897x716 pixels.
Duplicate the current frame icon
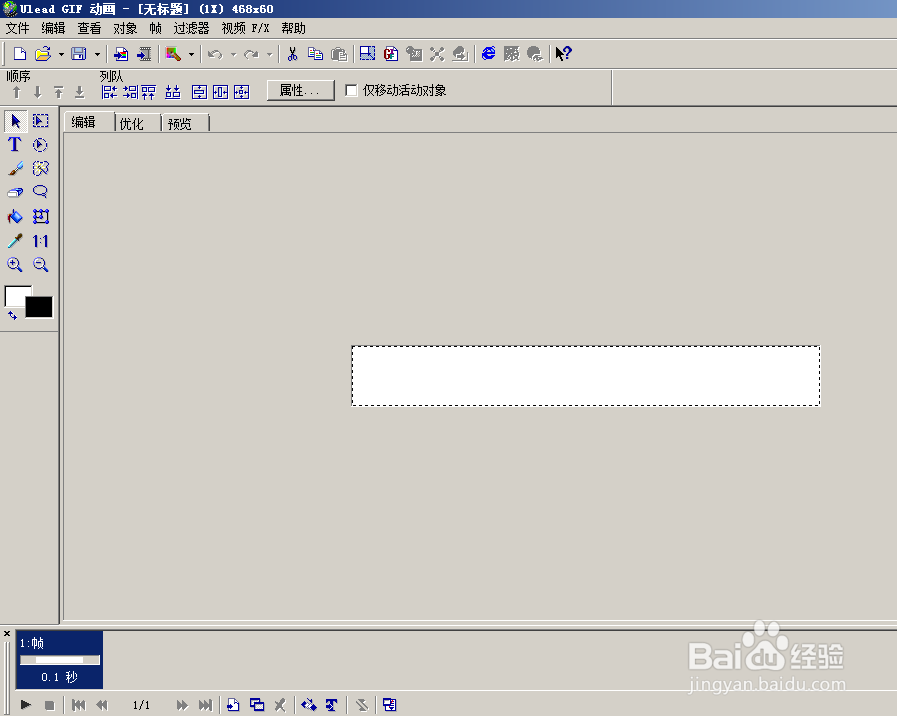click(257, 705)
